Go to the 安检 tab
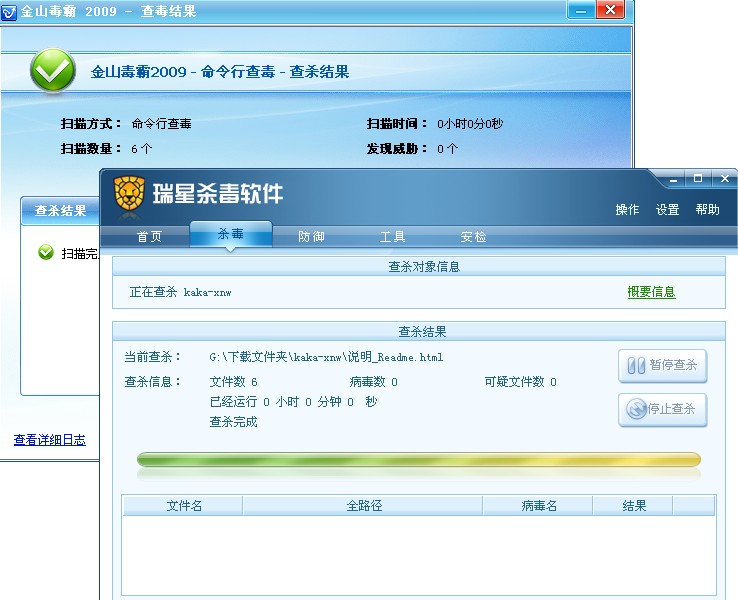 (473, 236)
